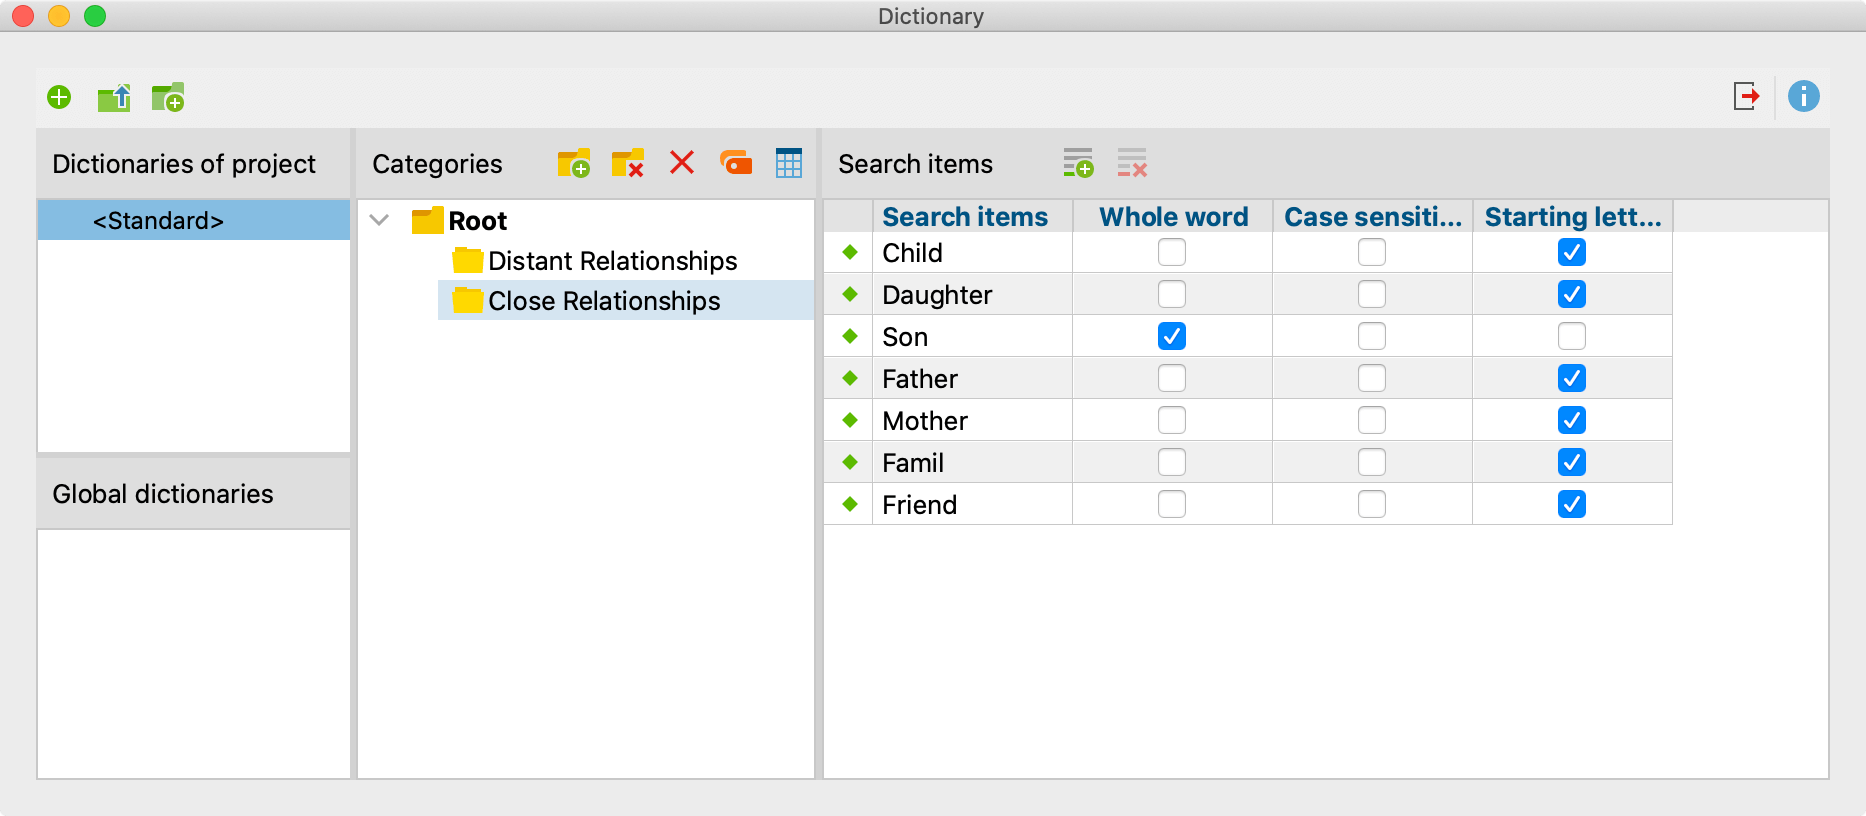Click the delete search item icon
Screen dimensions: 1866x816
(x=1132, y=163)
